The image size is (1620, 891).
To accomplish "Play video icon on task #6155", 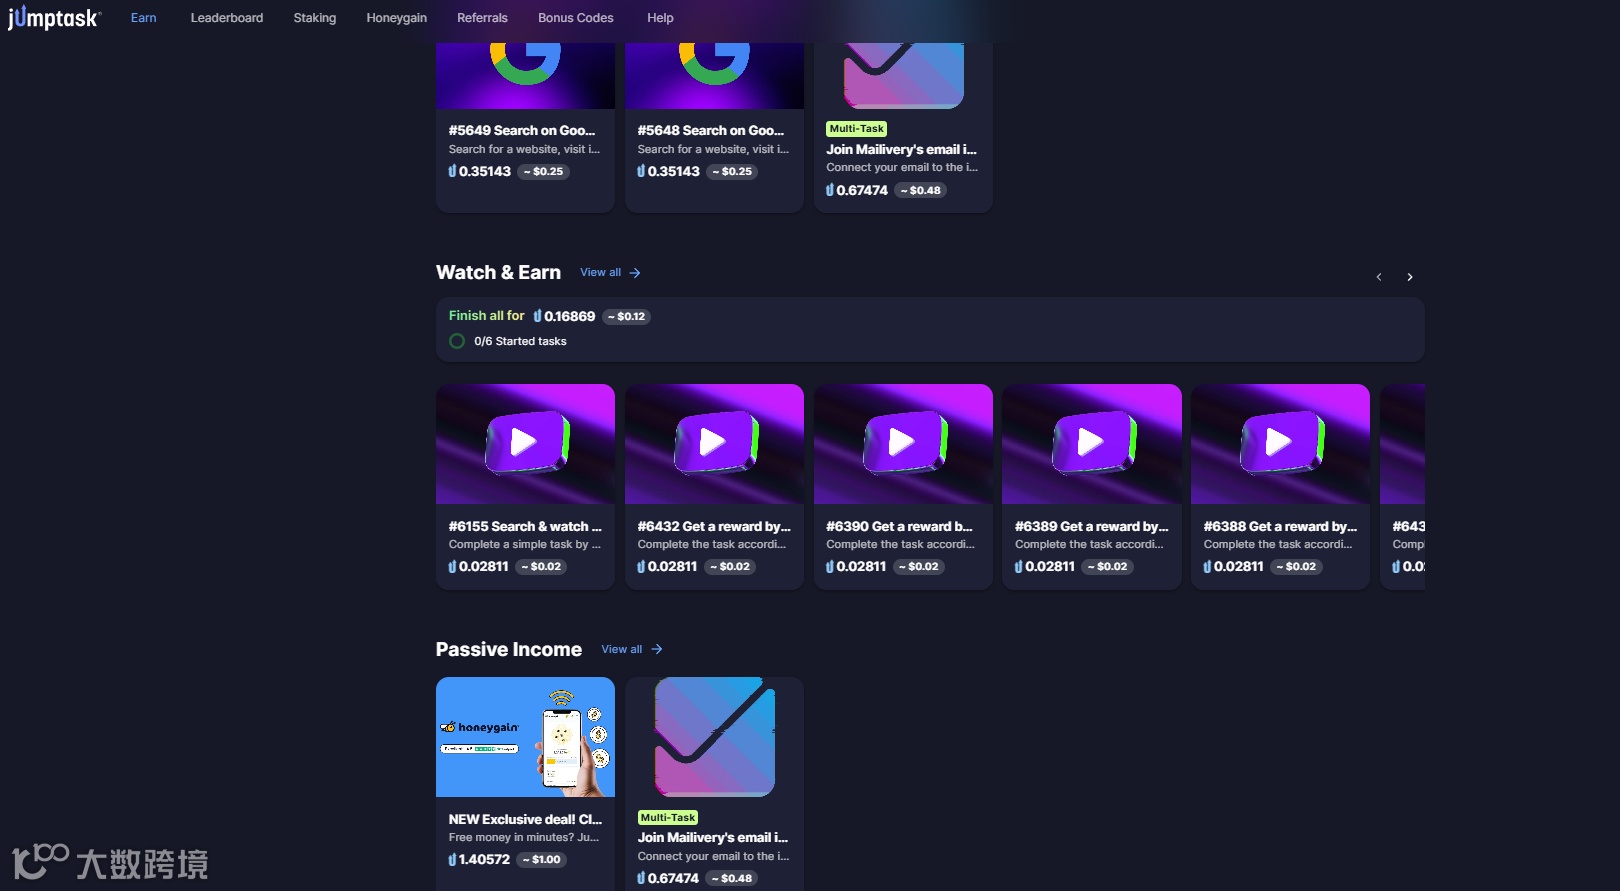I will (x=525, y=442).
